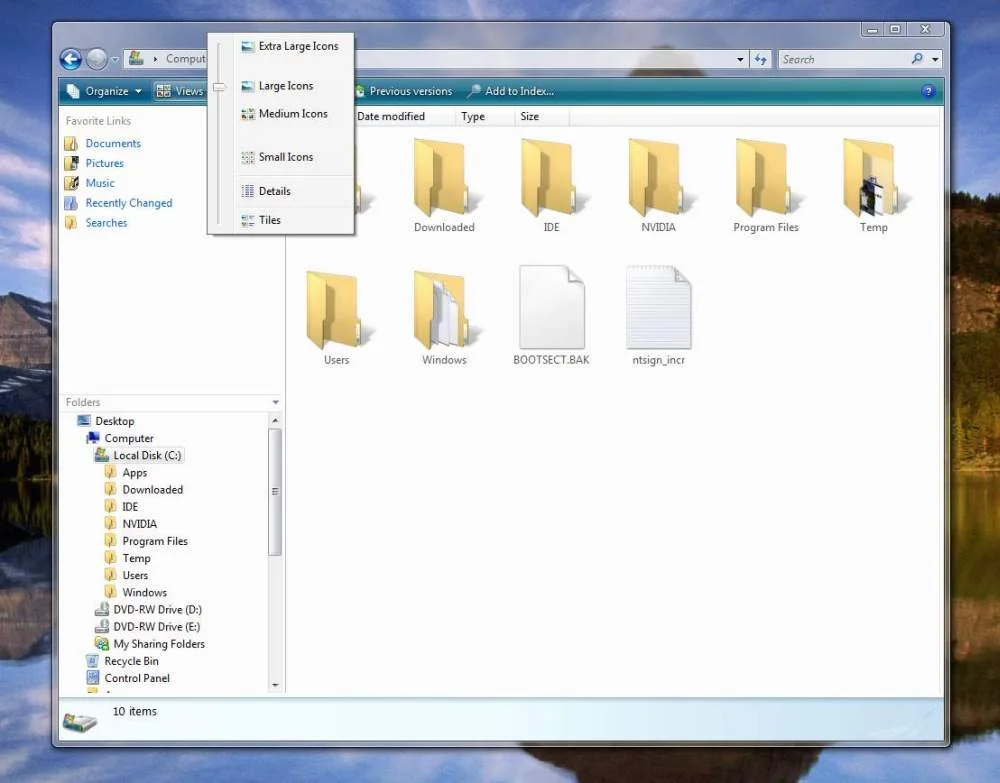The height and width of the screenshot is (783, 1000).
Task: Click the blue Help question mark icon
Action: point(928,91)
